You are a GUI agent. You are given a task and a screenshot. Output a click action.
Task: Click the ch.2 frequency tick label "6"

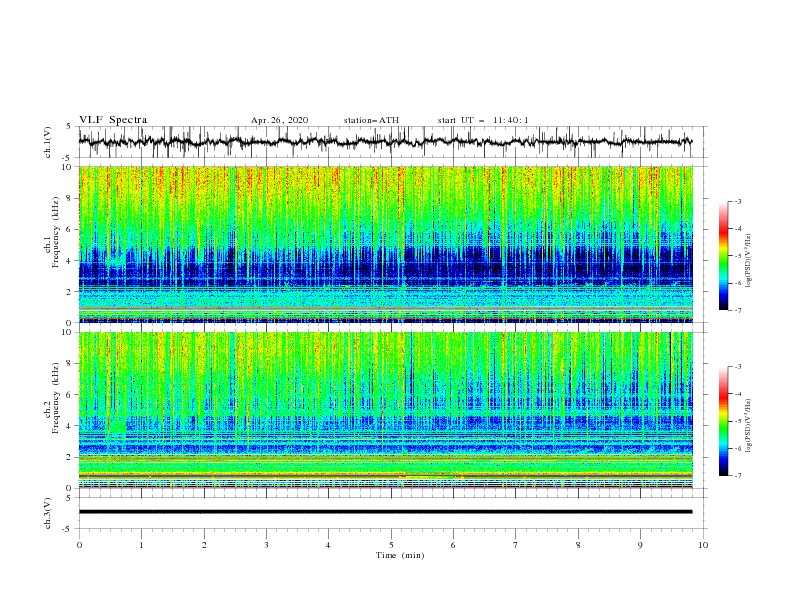[71, 395]
